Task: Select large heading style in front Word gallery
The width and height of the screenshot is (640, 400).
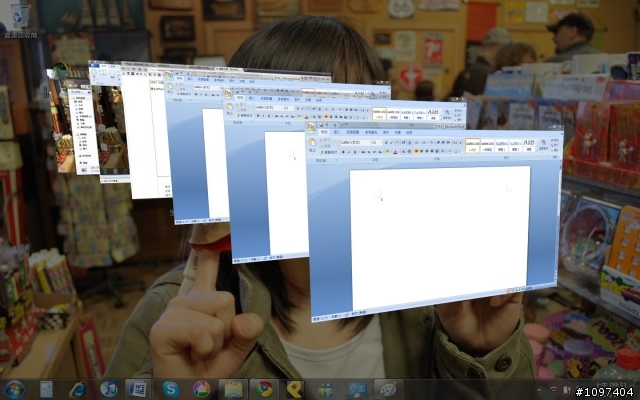Action: (529, 145)
